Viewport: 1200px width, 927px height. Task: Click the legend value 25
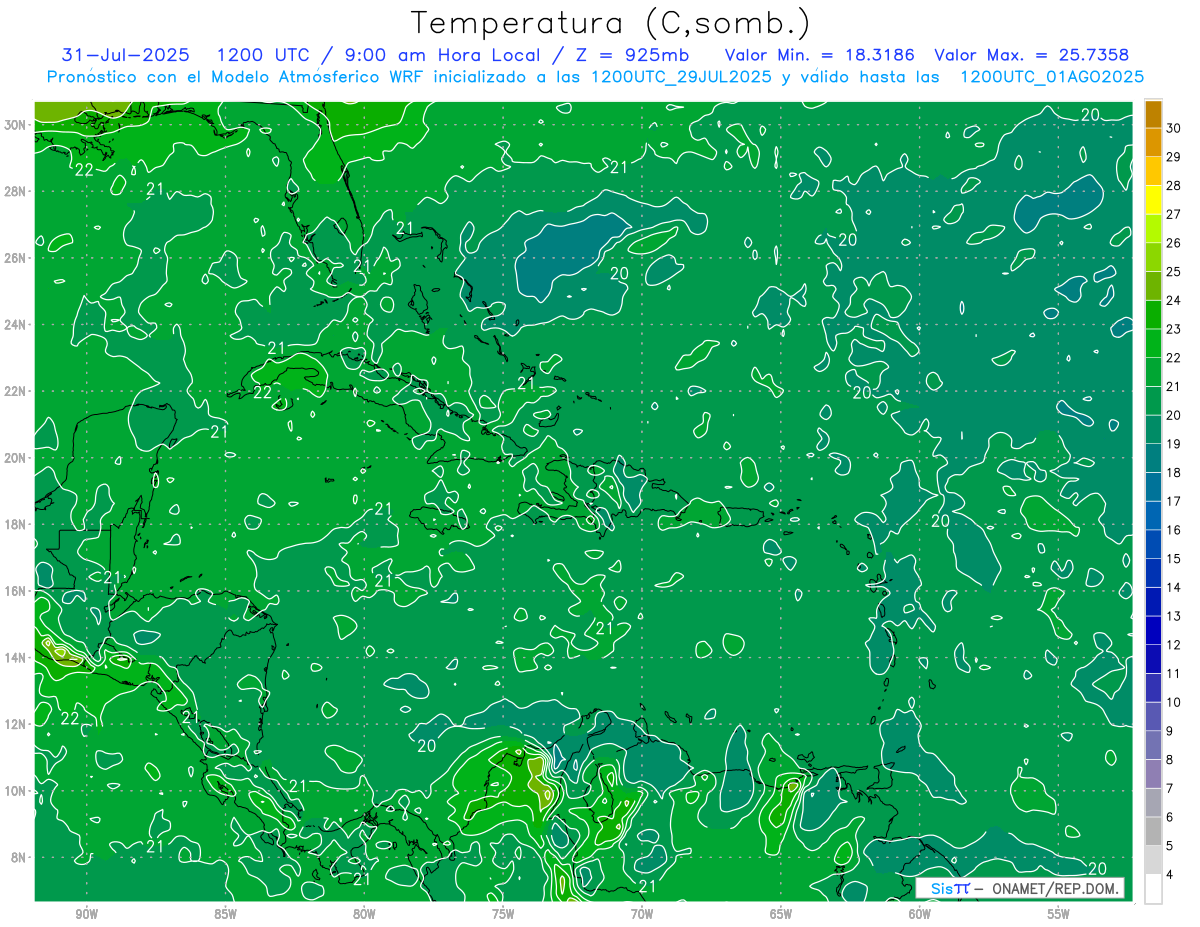[x=1173, y=272]
